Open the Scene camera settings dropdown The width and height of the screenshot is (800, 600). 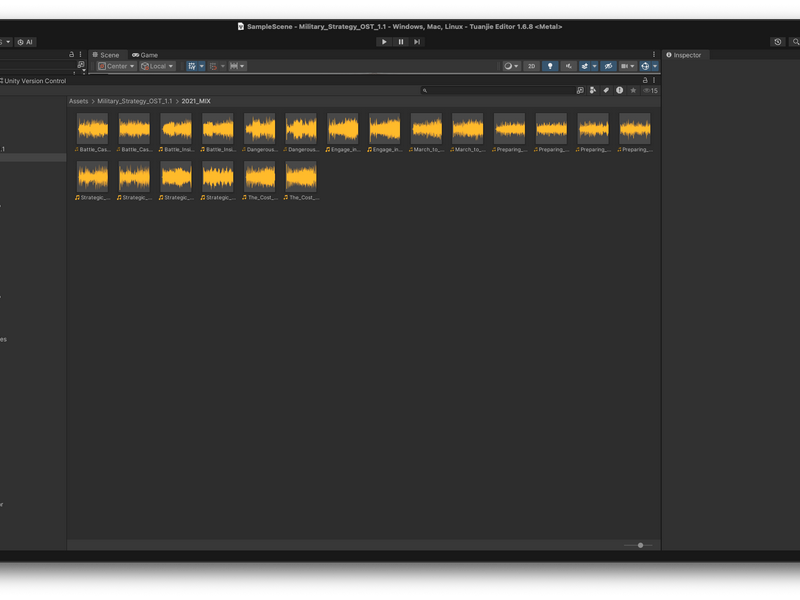tap(628, 66)
